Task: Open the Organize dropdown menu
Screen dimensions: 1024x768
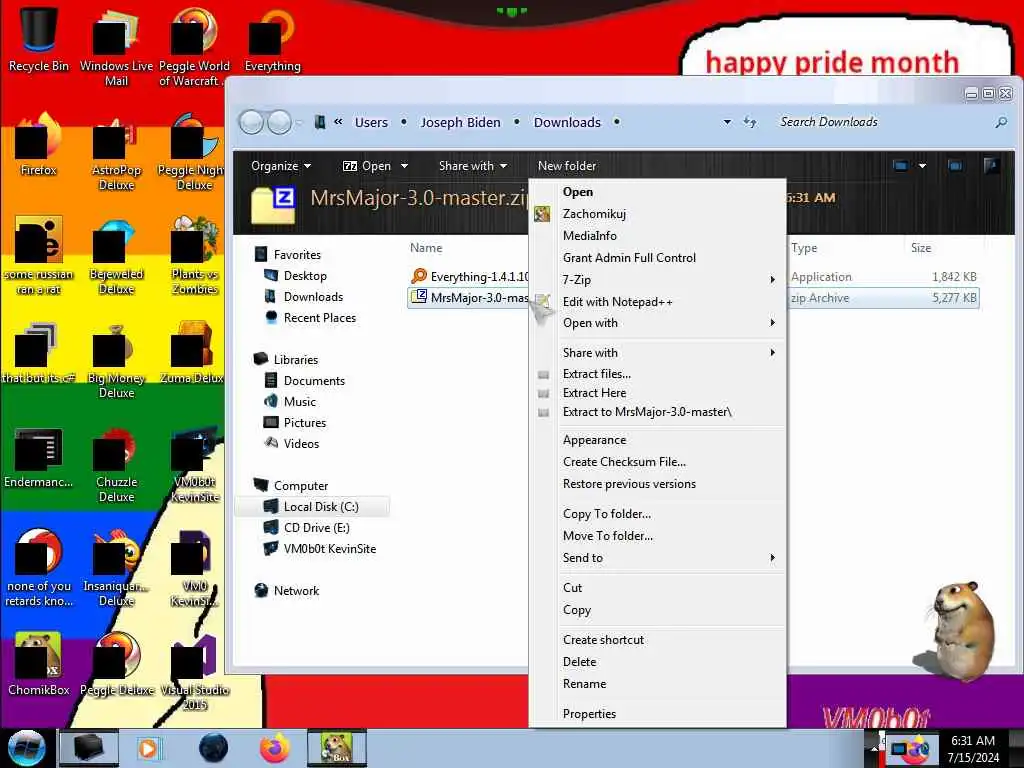Action: (281, 166)
